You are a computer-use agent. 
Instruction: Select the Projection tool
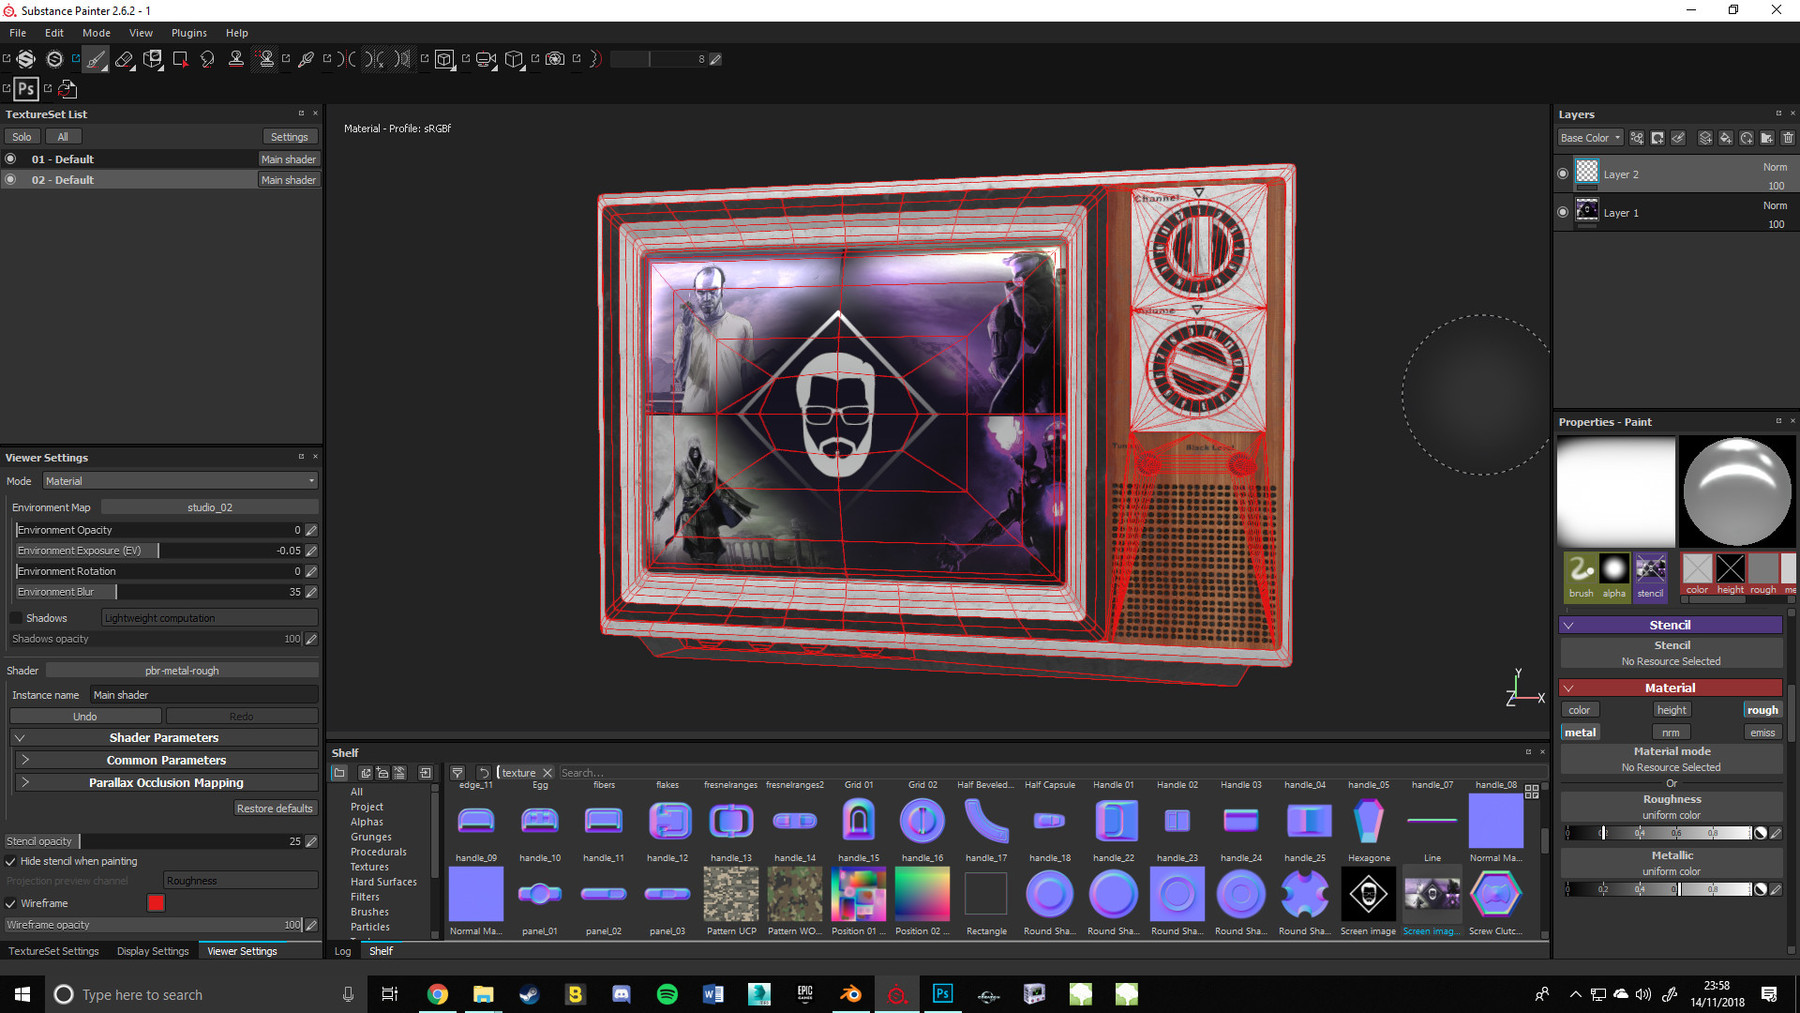pos(152,59)
